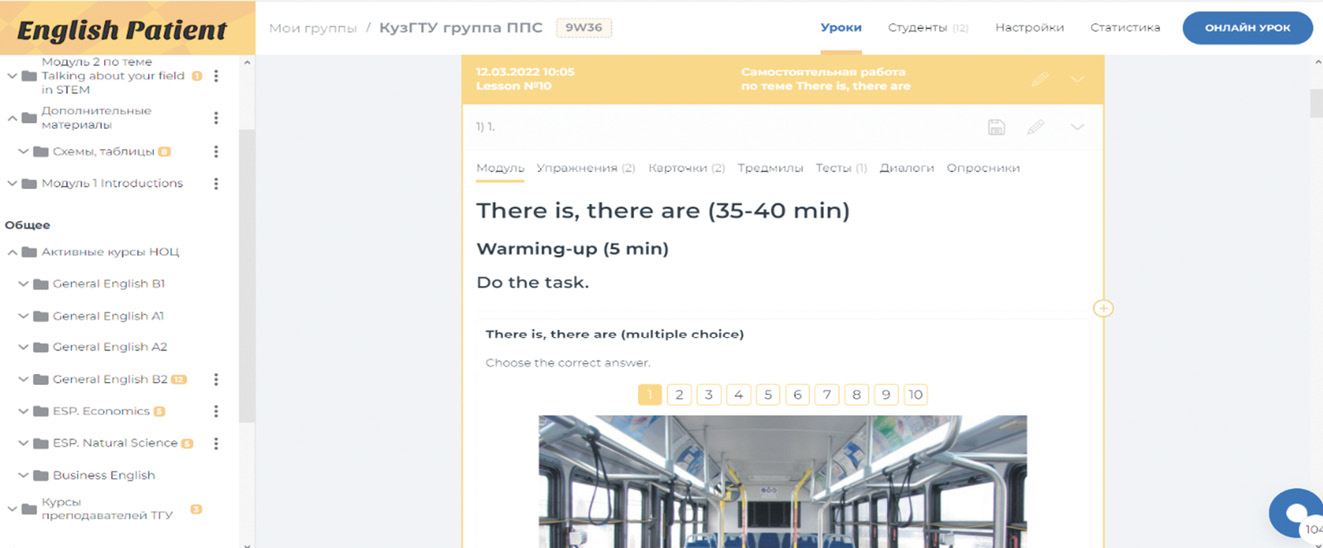
Task: Expand the Business English folder
Action: [x=24, y=475]
